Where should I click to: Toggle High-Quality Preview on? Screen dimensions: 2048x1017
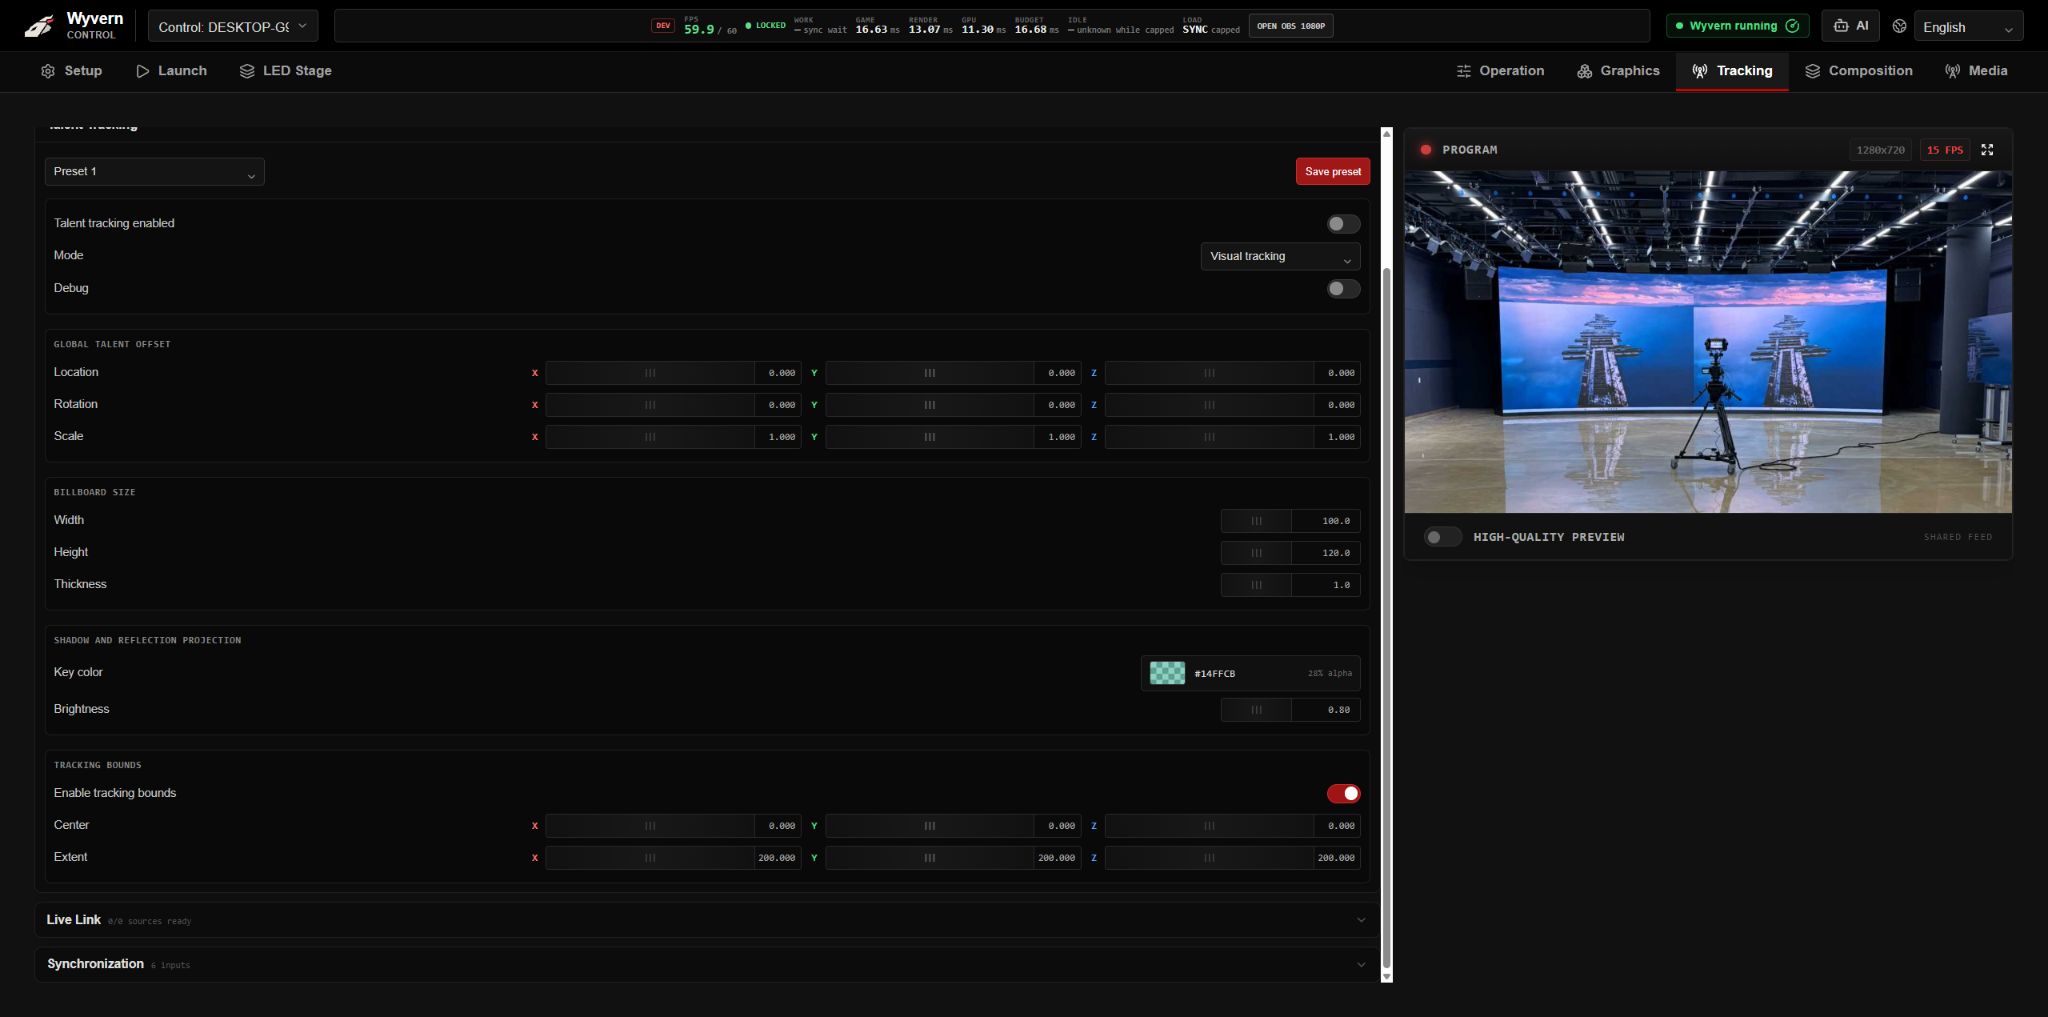[1441, 537]
